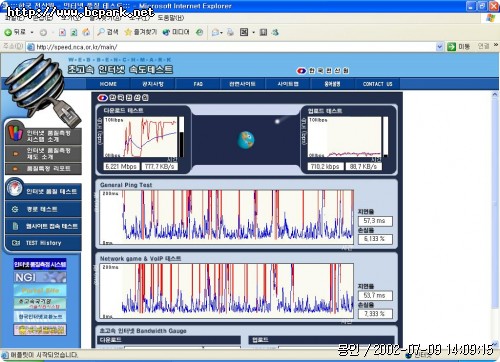Go to browser Home icon

[86, 32]
